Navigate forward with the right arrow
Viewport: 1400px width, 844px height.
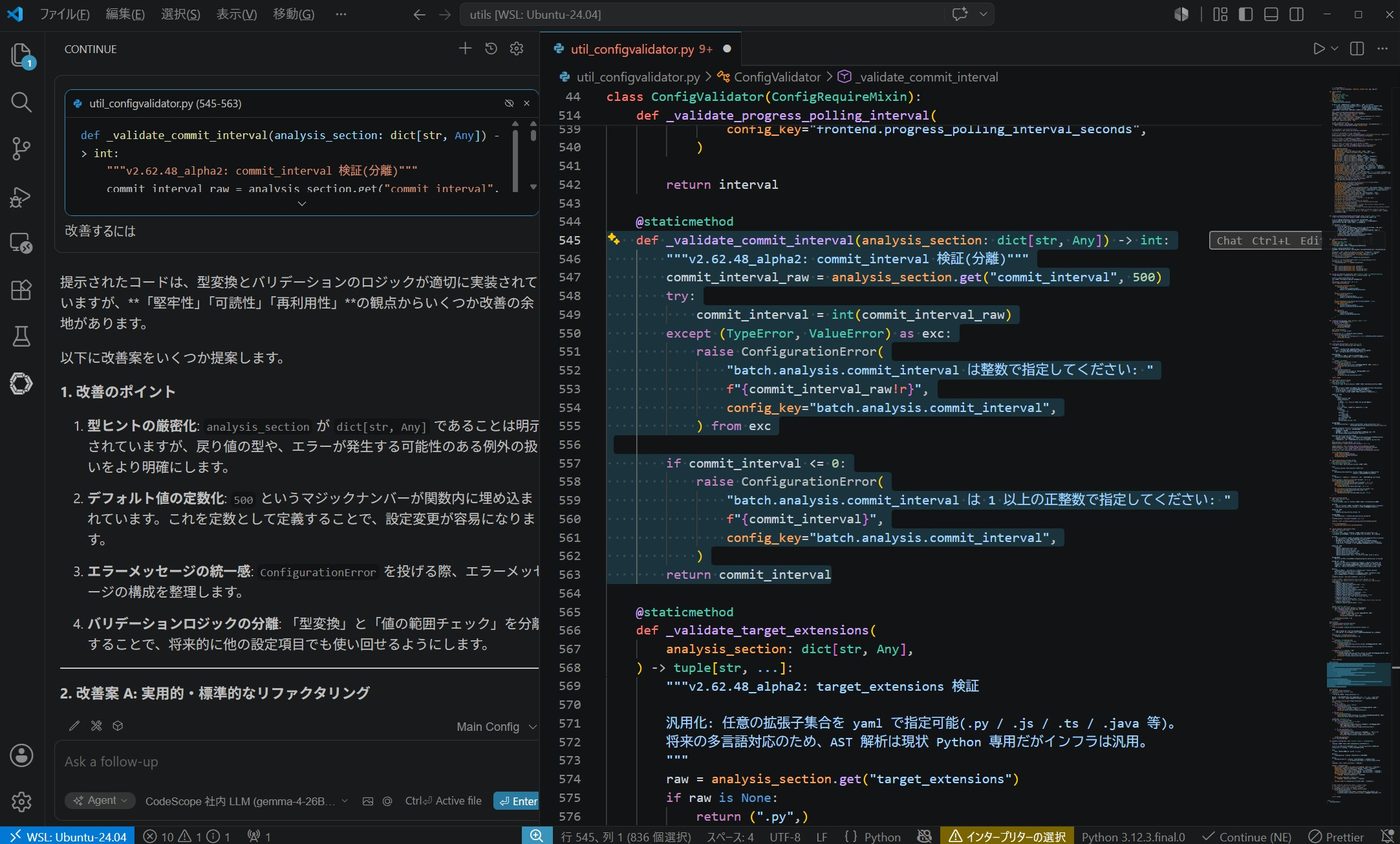[x=445, y=14]
